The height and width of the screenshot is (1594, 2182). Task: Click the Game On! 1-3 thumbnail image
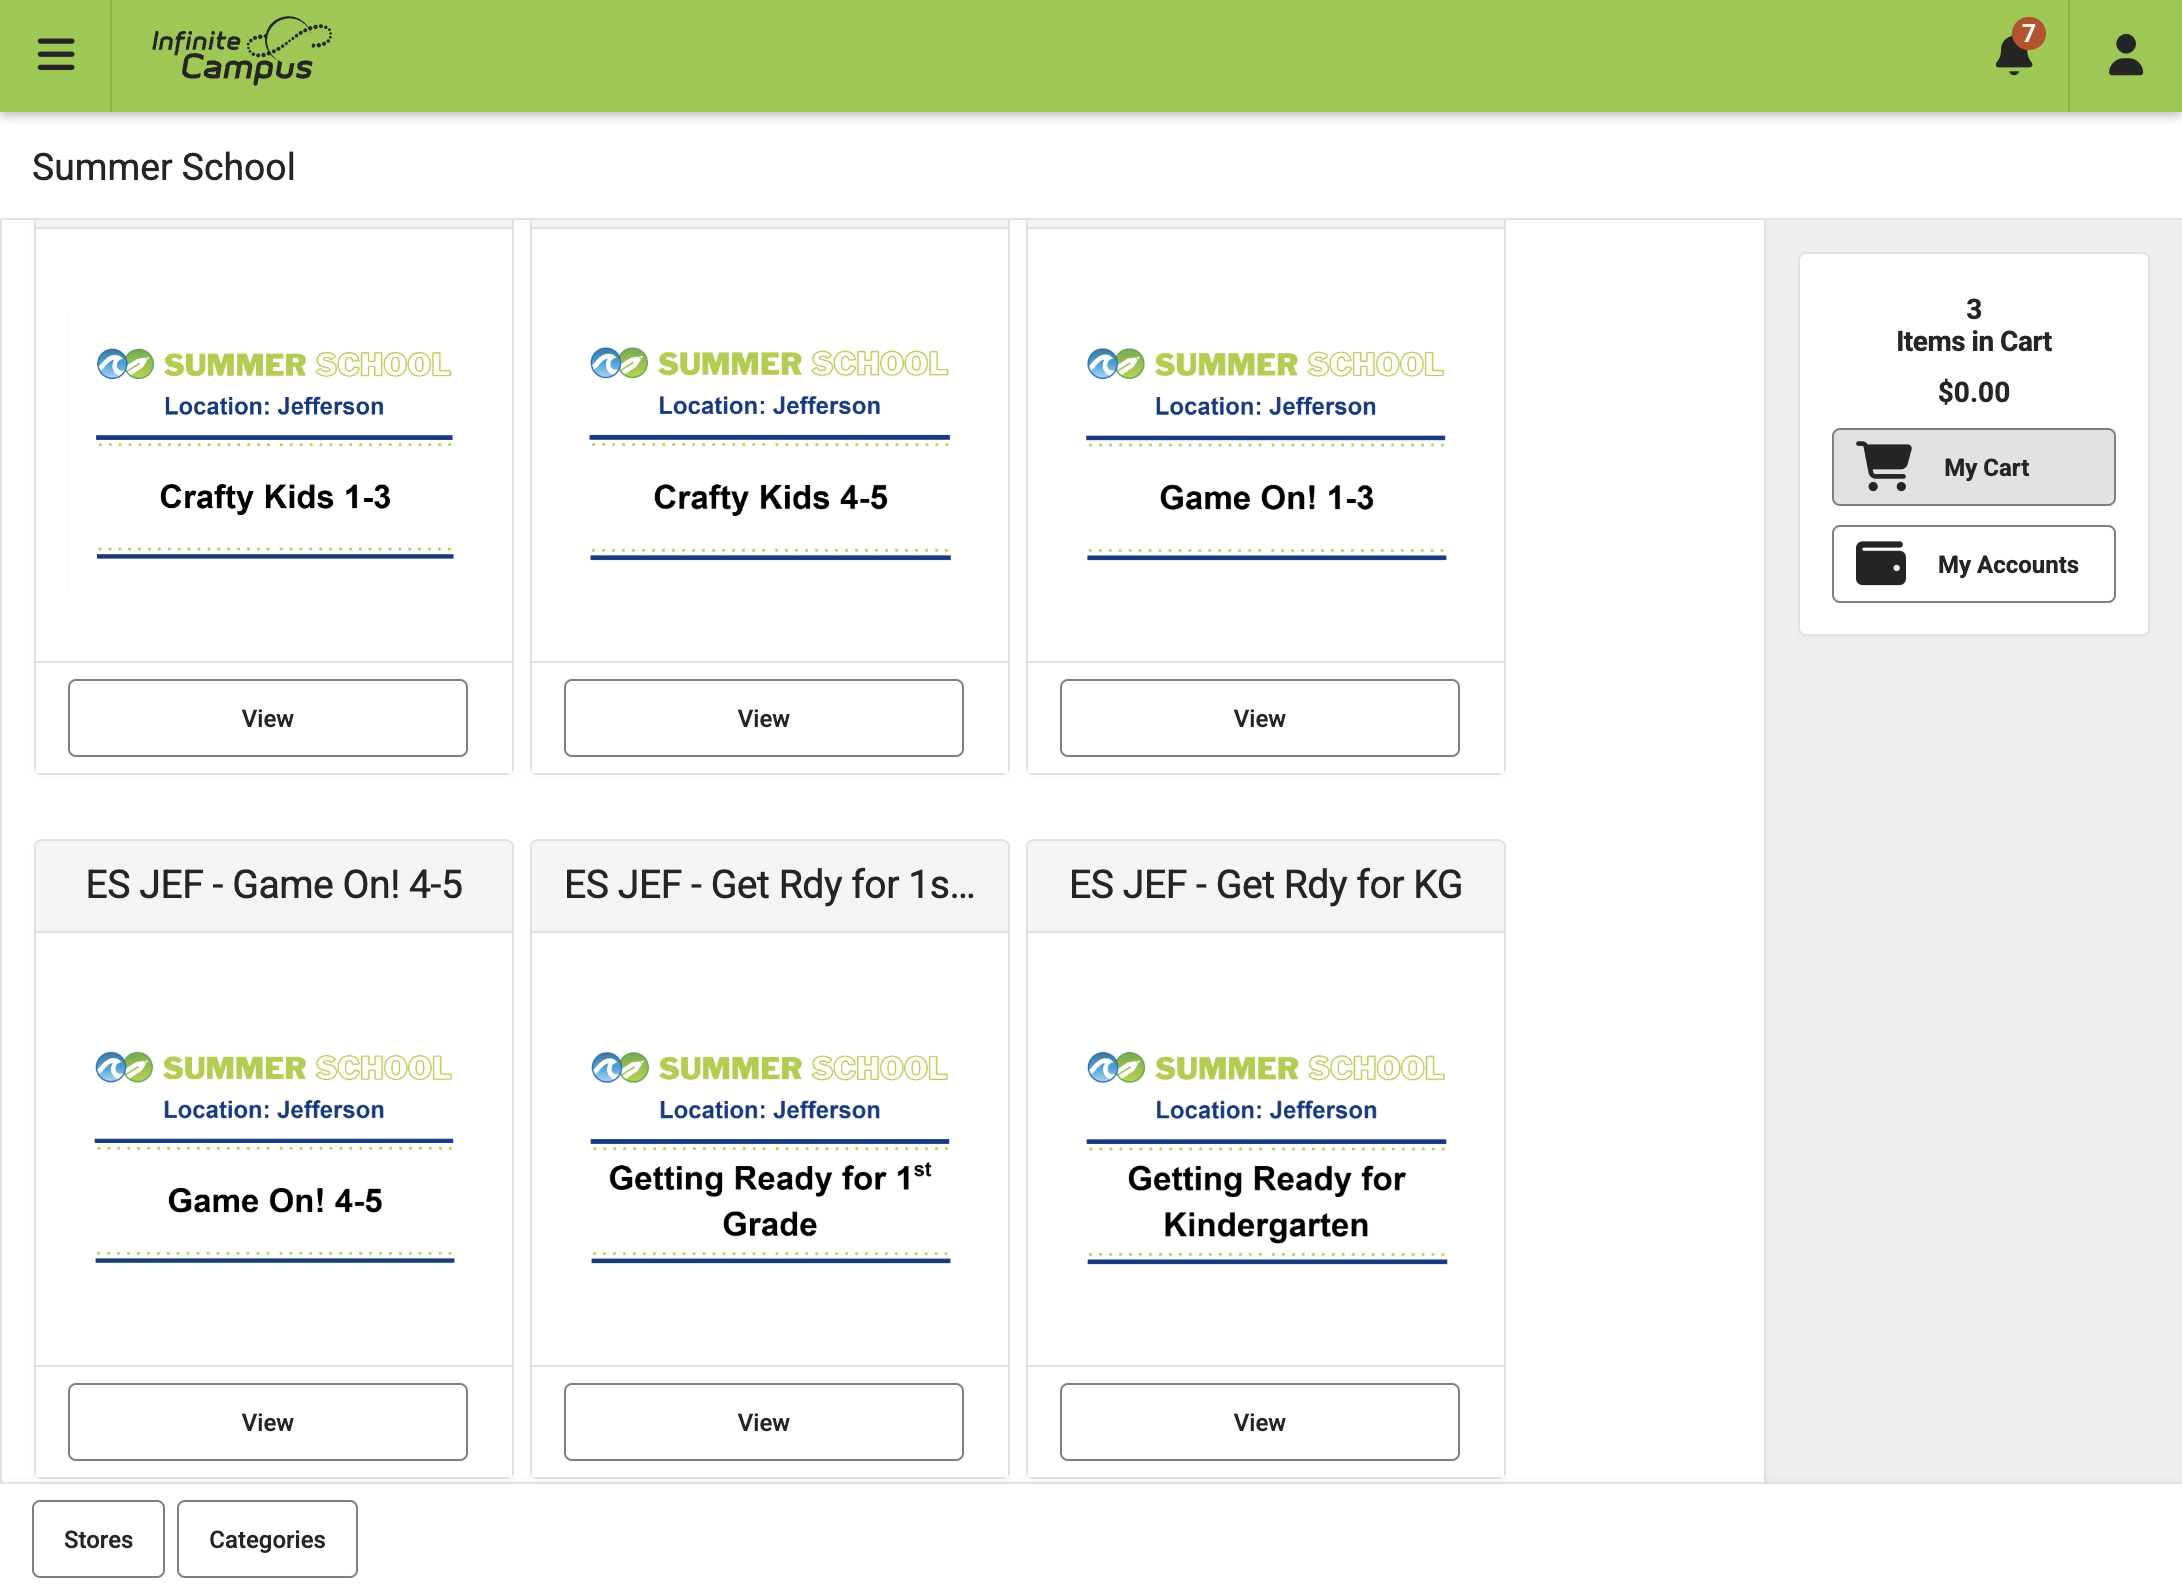[1266, 452]
